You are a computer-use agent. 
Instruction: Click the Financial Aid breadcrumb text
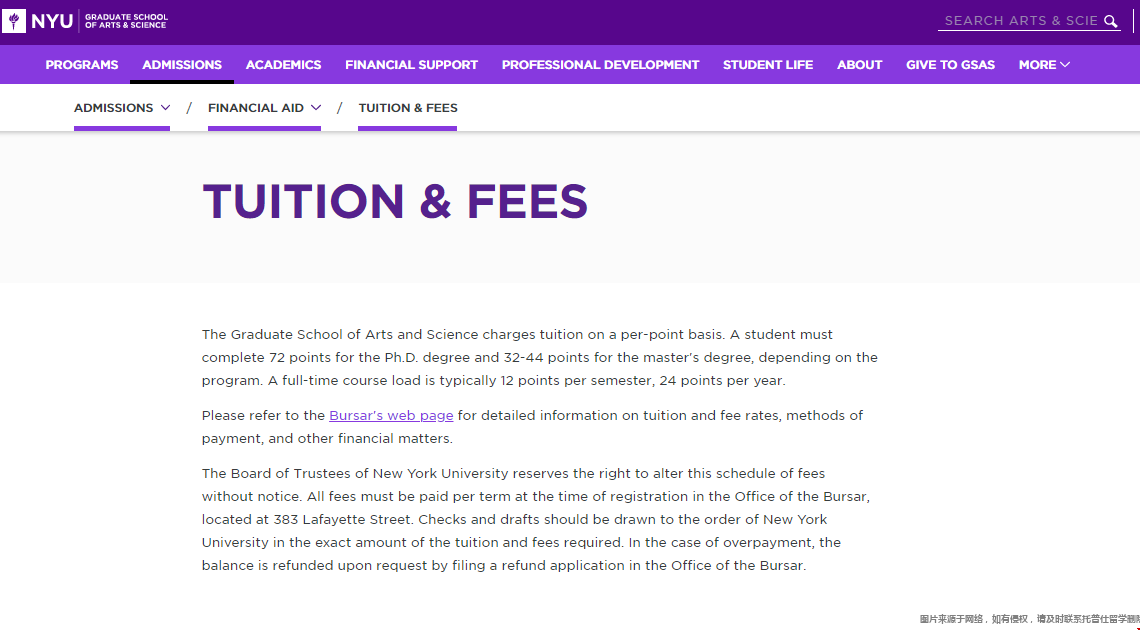coord(256,108)
